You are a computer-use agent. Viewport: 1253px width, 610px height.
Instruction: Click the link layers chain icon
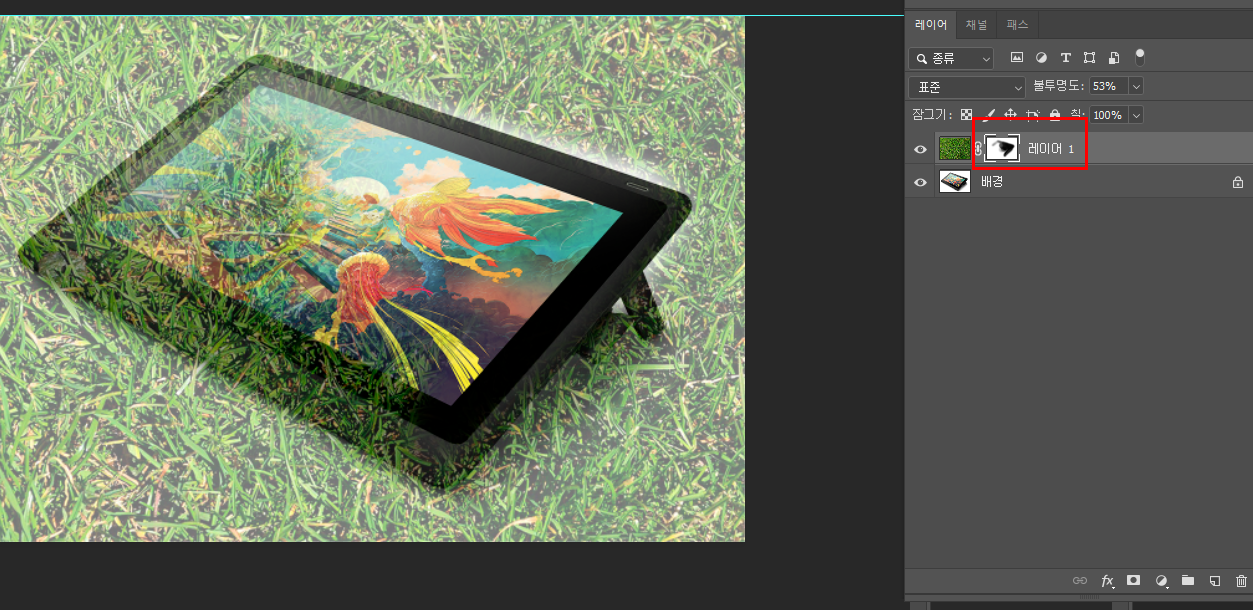1079,580
